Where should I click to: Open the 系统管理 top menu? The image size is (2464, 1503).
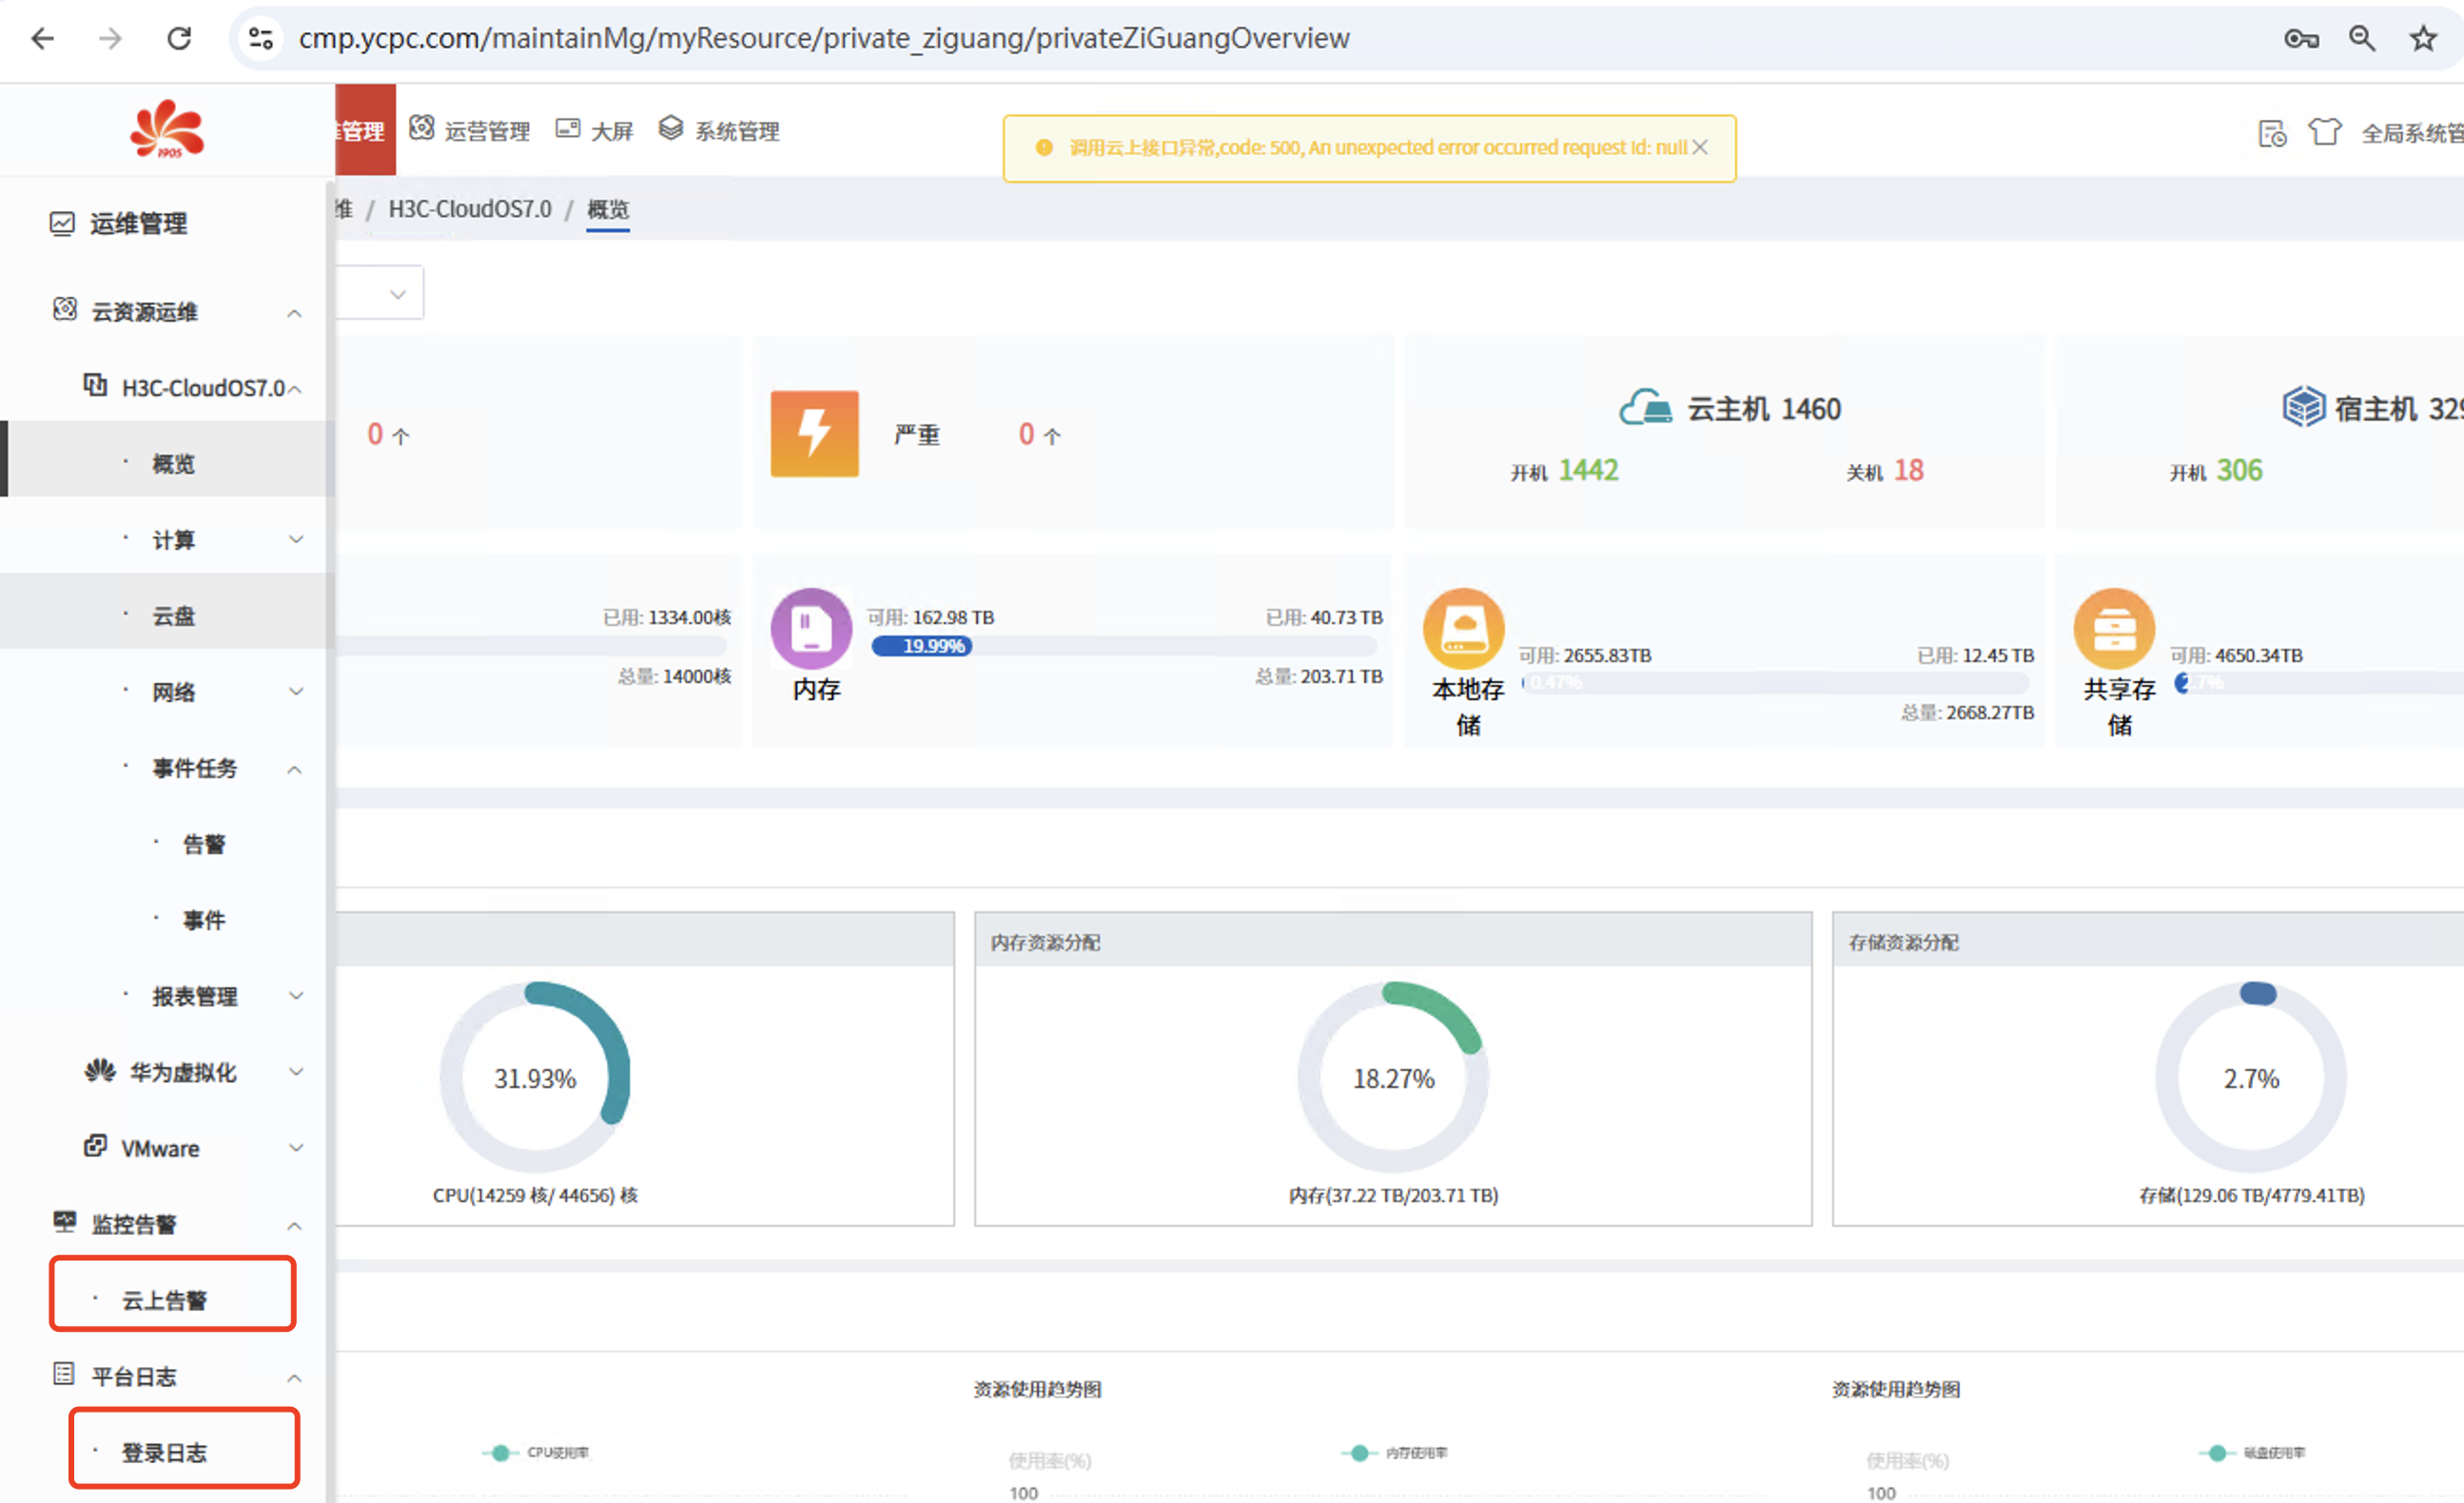pyautogui.click(x=737, y=131)
